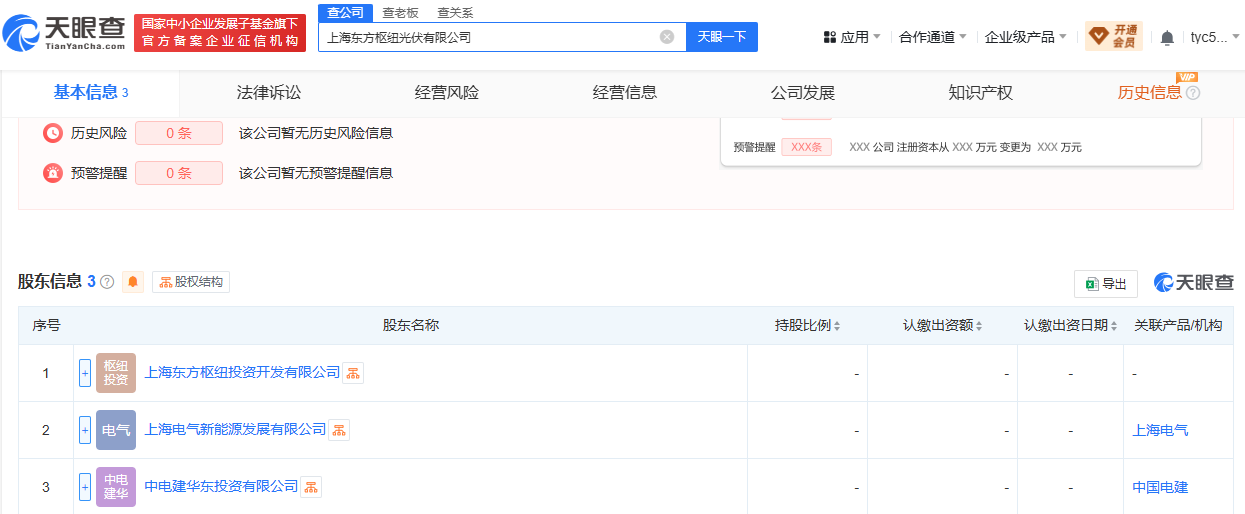Open the 合作通道 dropdown

point(932,37)
